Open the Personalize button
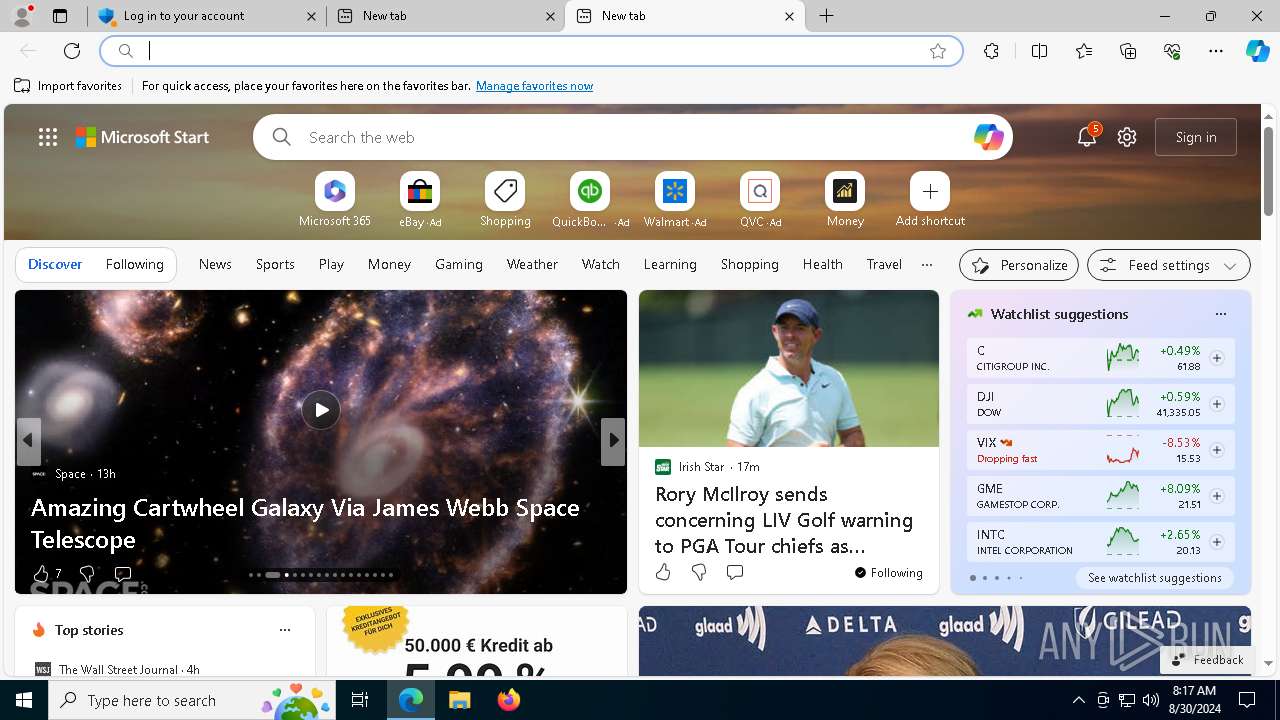1280x720 pixels. [x=1019, y=265]
